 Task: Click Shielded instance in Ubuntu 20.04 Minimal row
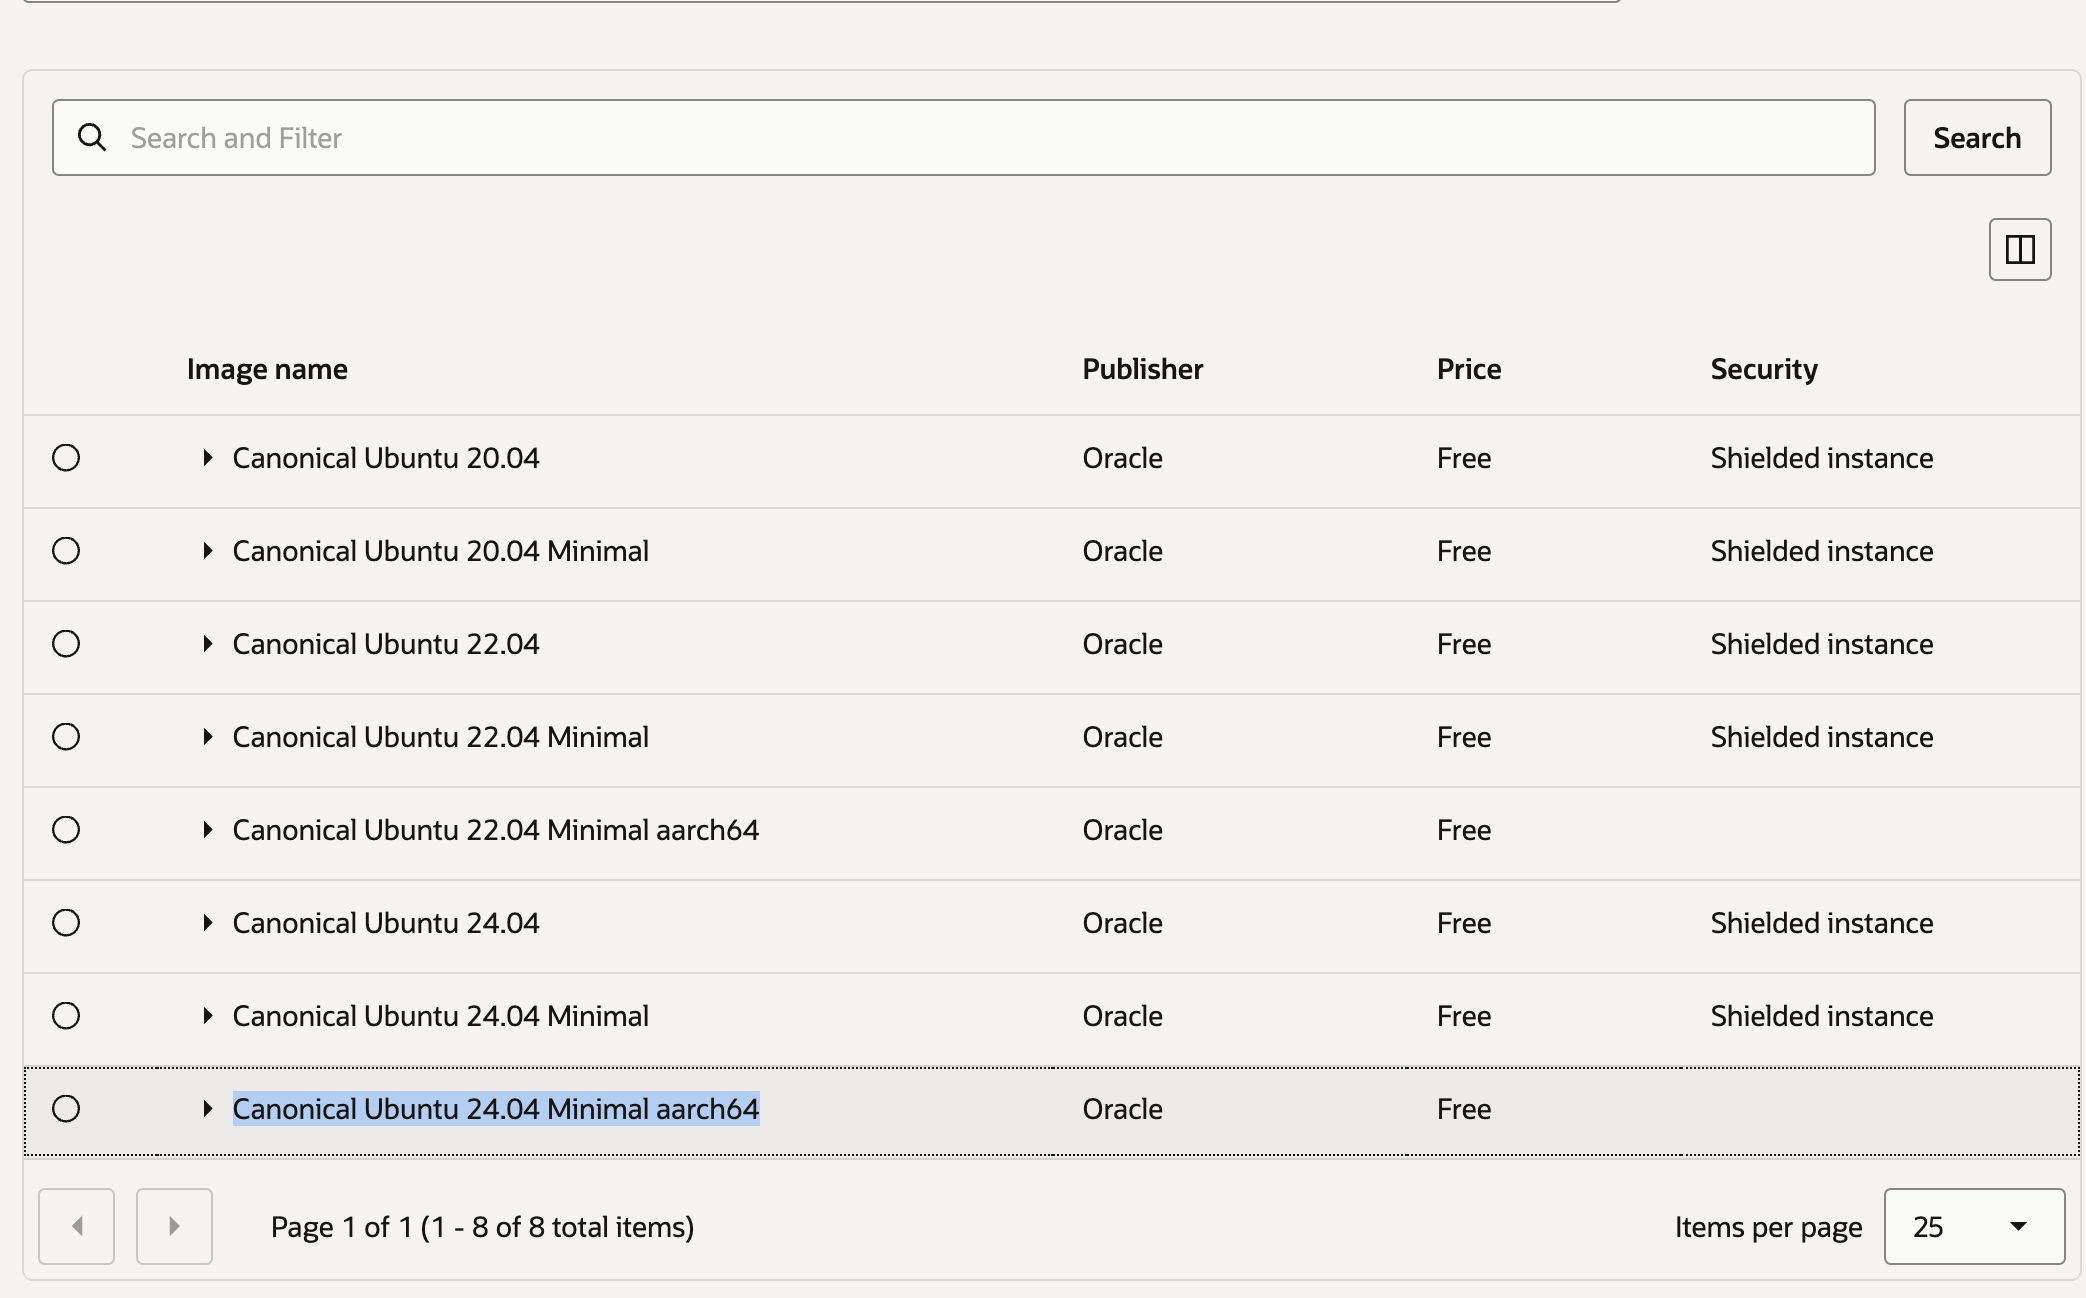(x=1822, y=551)
